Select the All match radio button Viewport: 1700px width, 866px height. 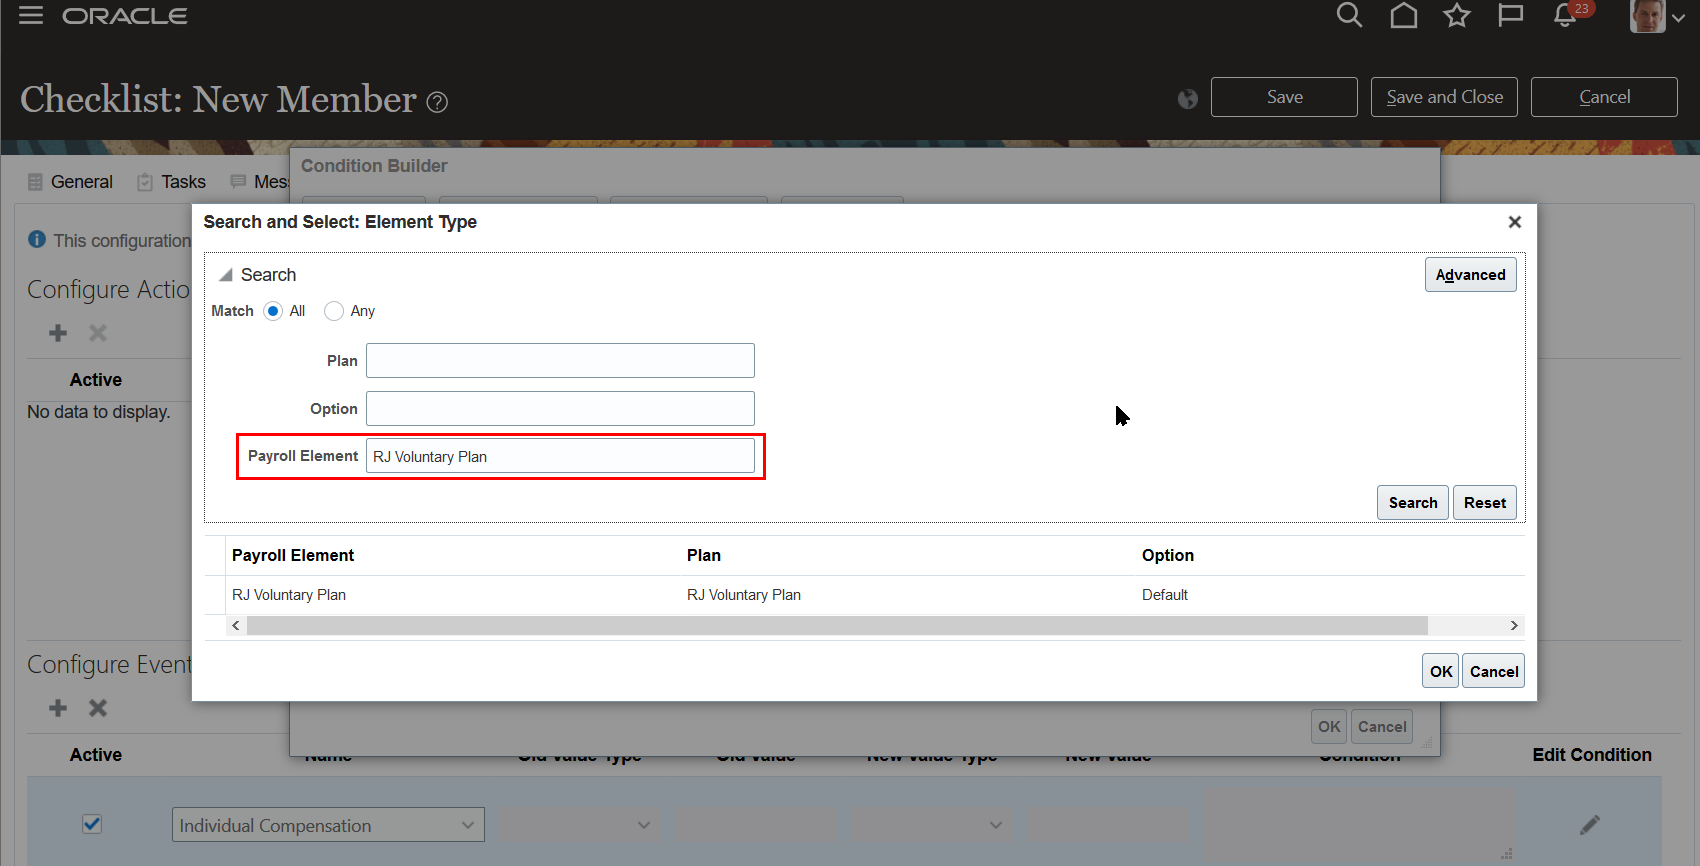pos(273,311)
